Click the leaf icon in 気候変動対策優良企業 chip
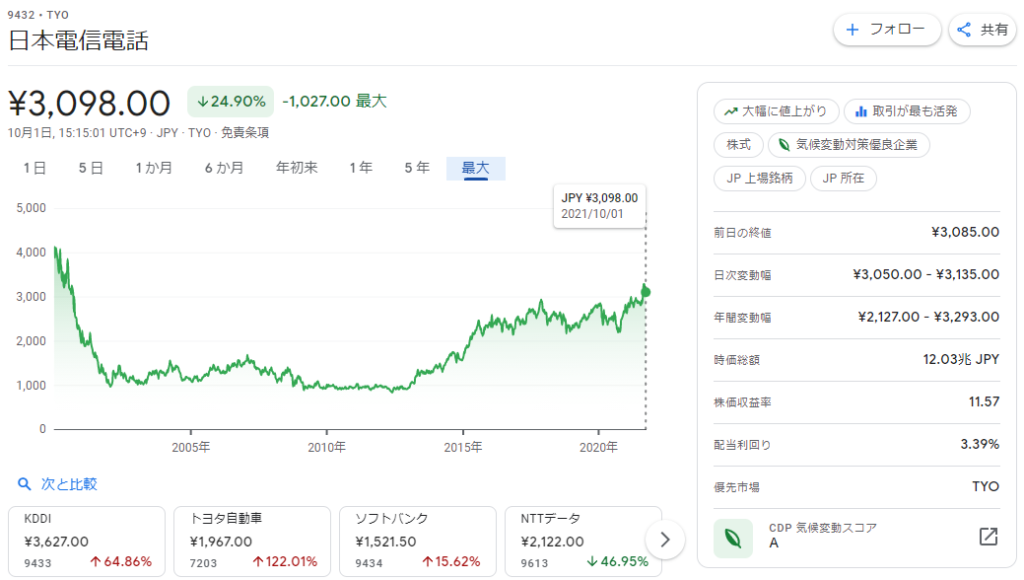The height and width of the screenshot is (580, 1024). (x=785, y=145)
